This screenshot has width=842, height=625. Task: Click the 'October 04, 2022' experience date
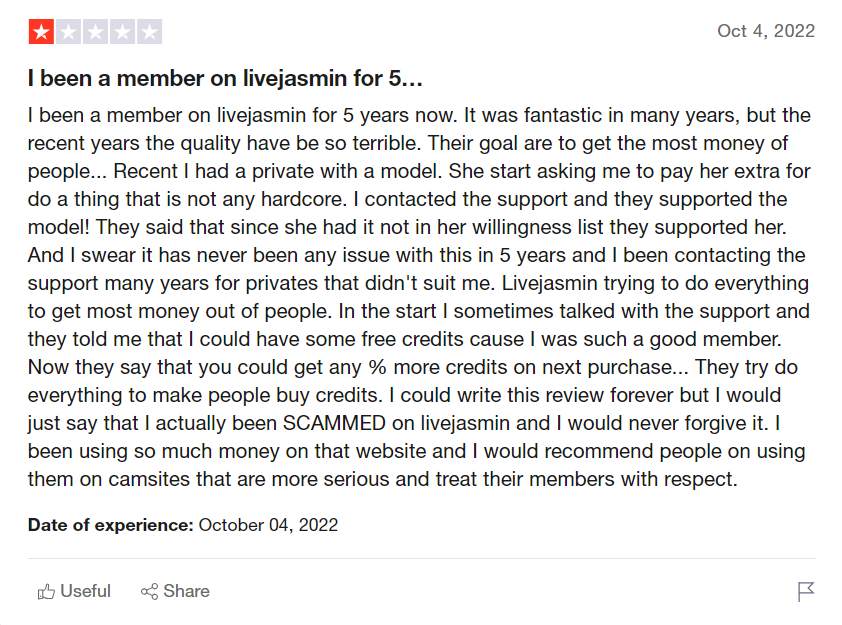point(268,525)
